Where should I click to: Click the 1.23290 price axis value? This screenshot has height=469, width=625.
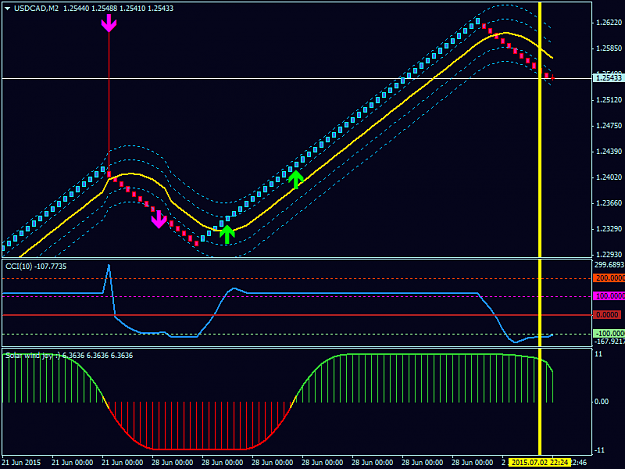click(x=609, y=229)
